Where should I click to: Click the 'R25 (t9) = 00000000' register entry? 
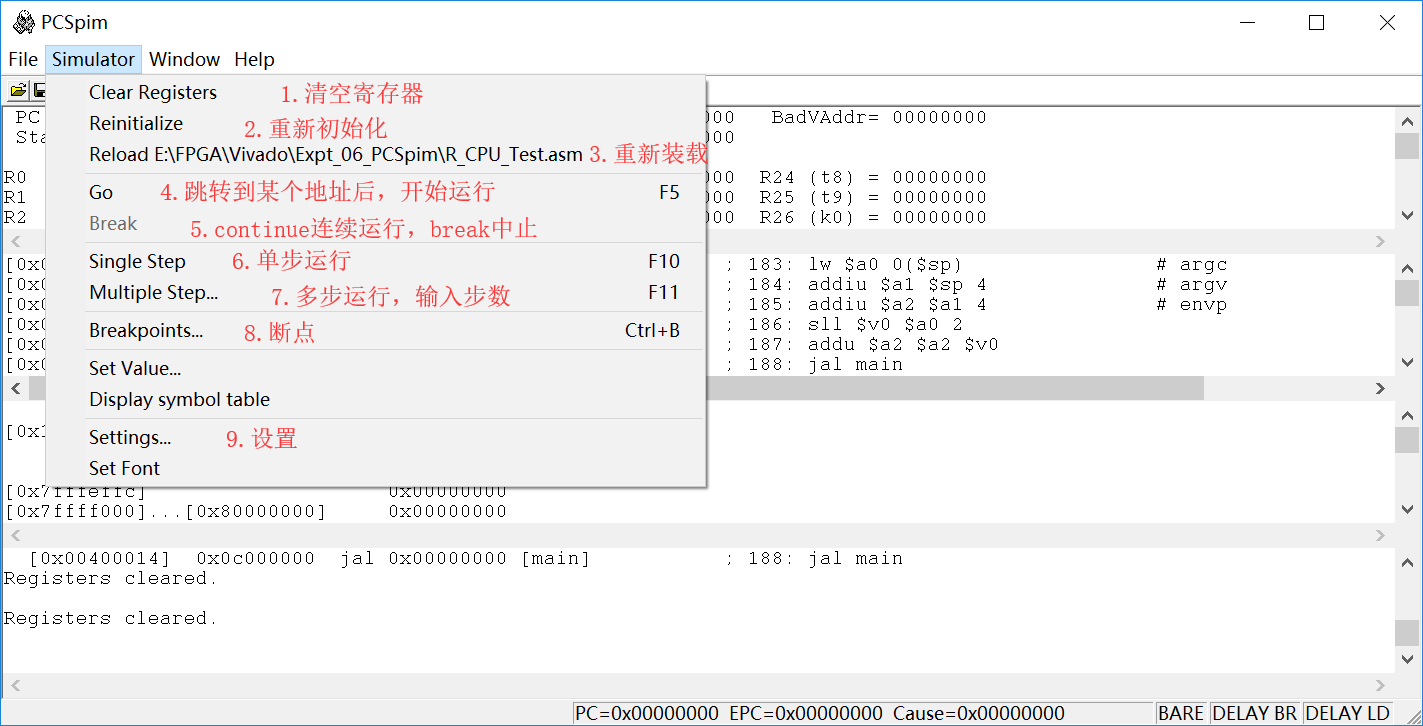tap(873, 198)
